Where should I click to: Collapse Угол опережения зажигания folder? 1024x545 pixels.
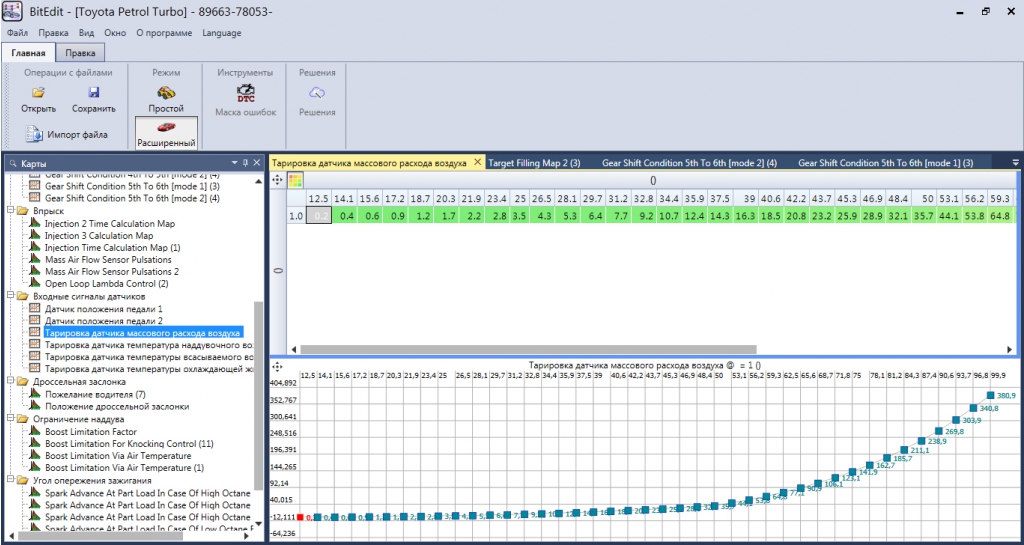point(10,480)
